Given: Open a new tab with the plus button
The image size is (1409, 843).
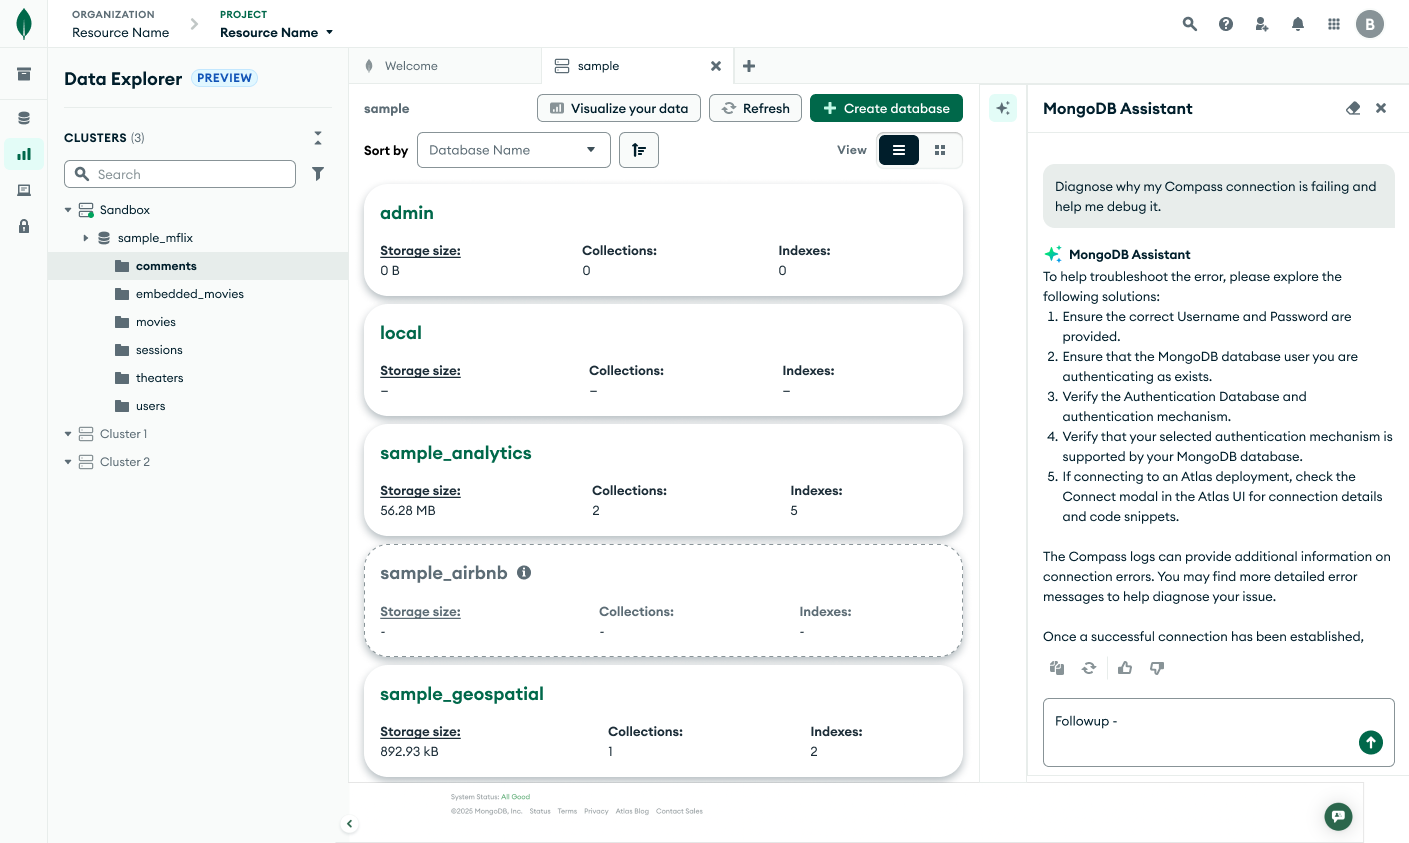Looking at the screenshot, I should (x=748, y=65).
